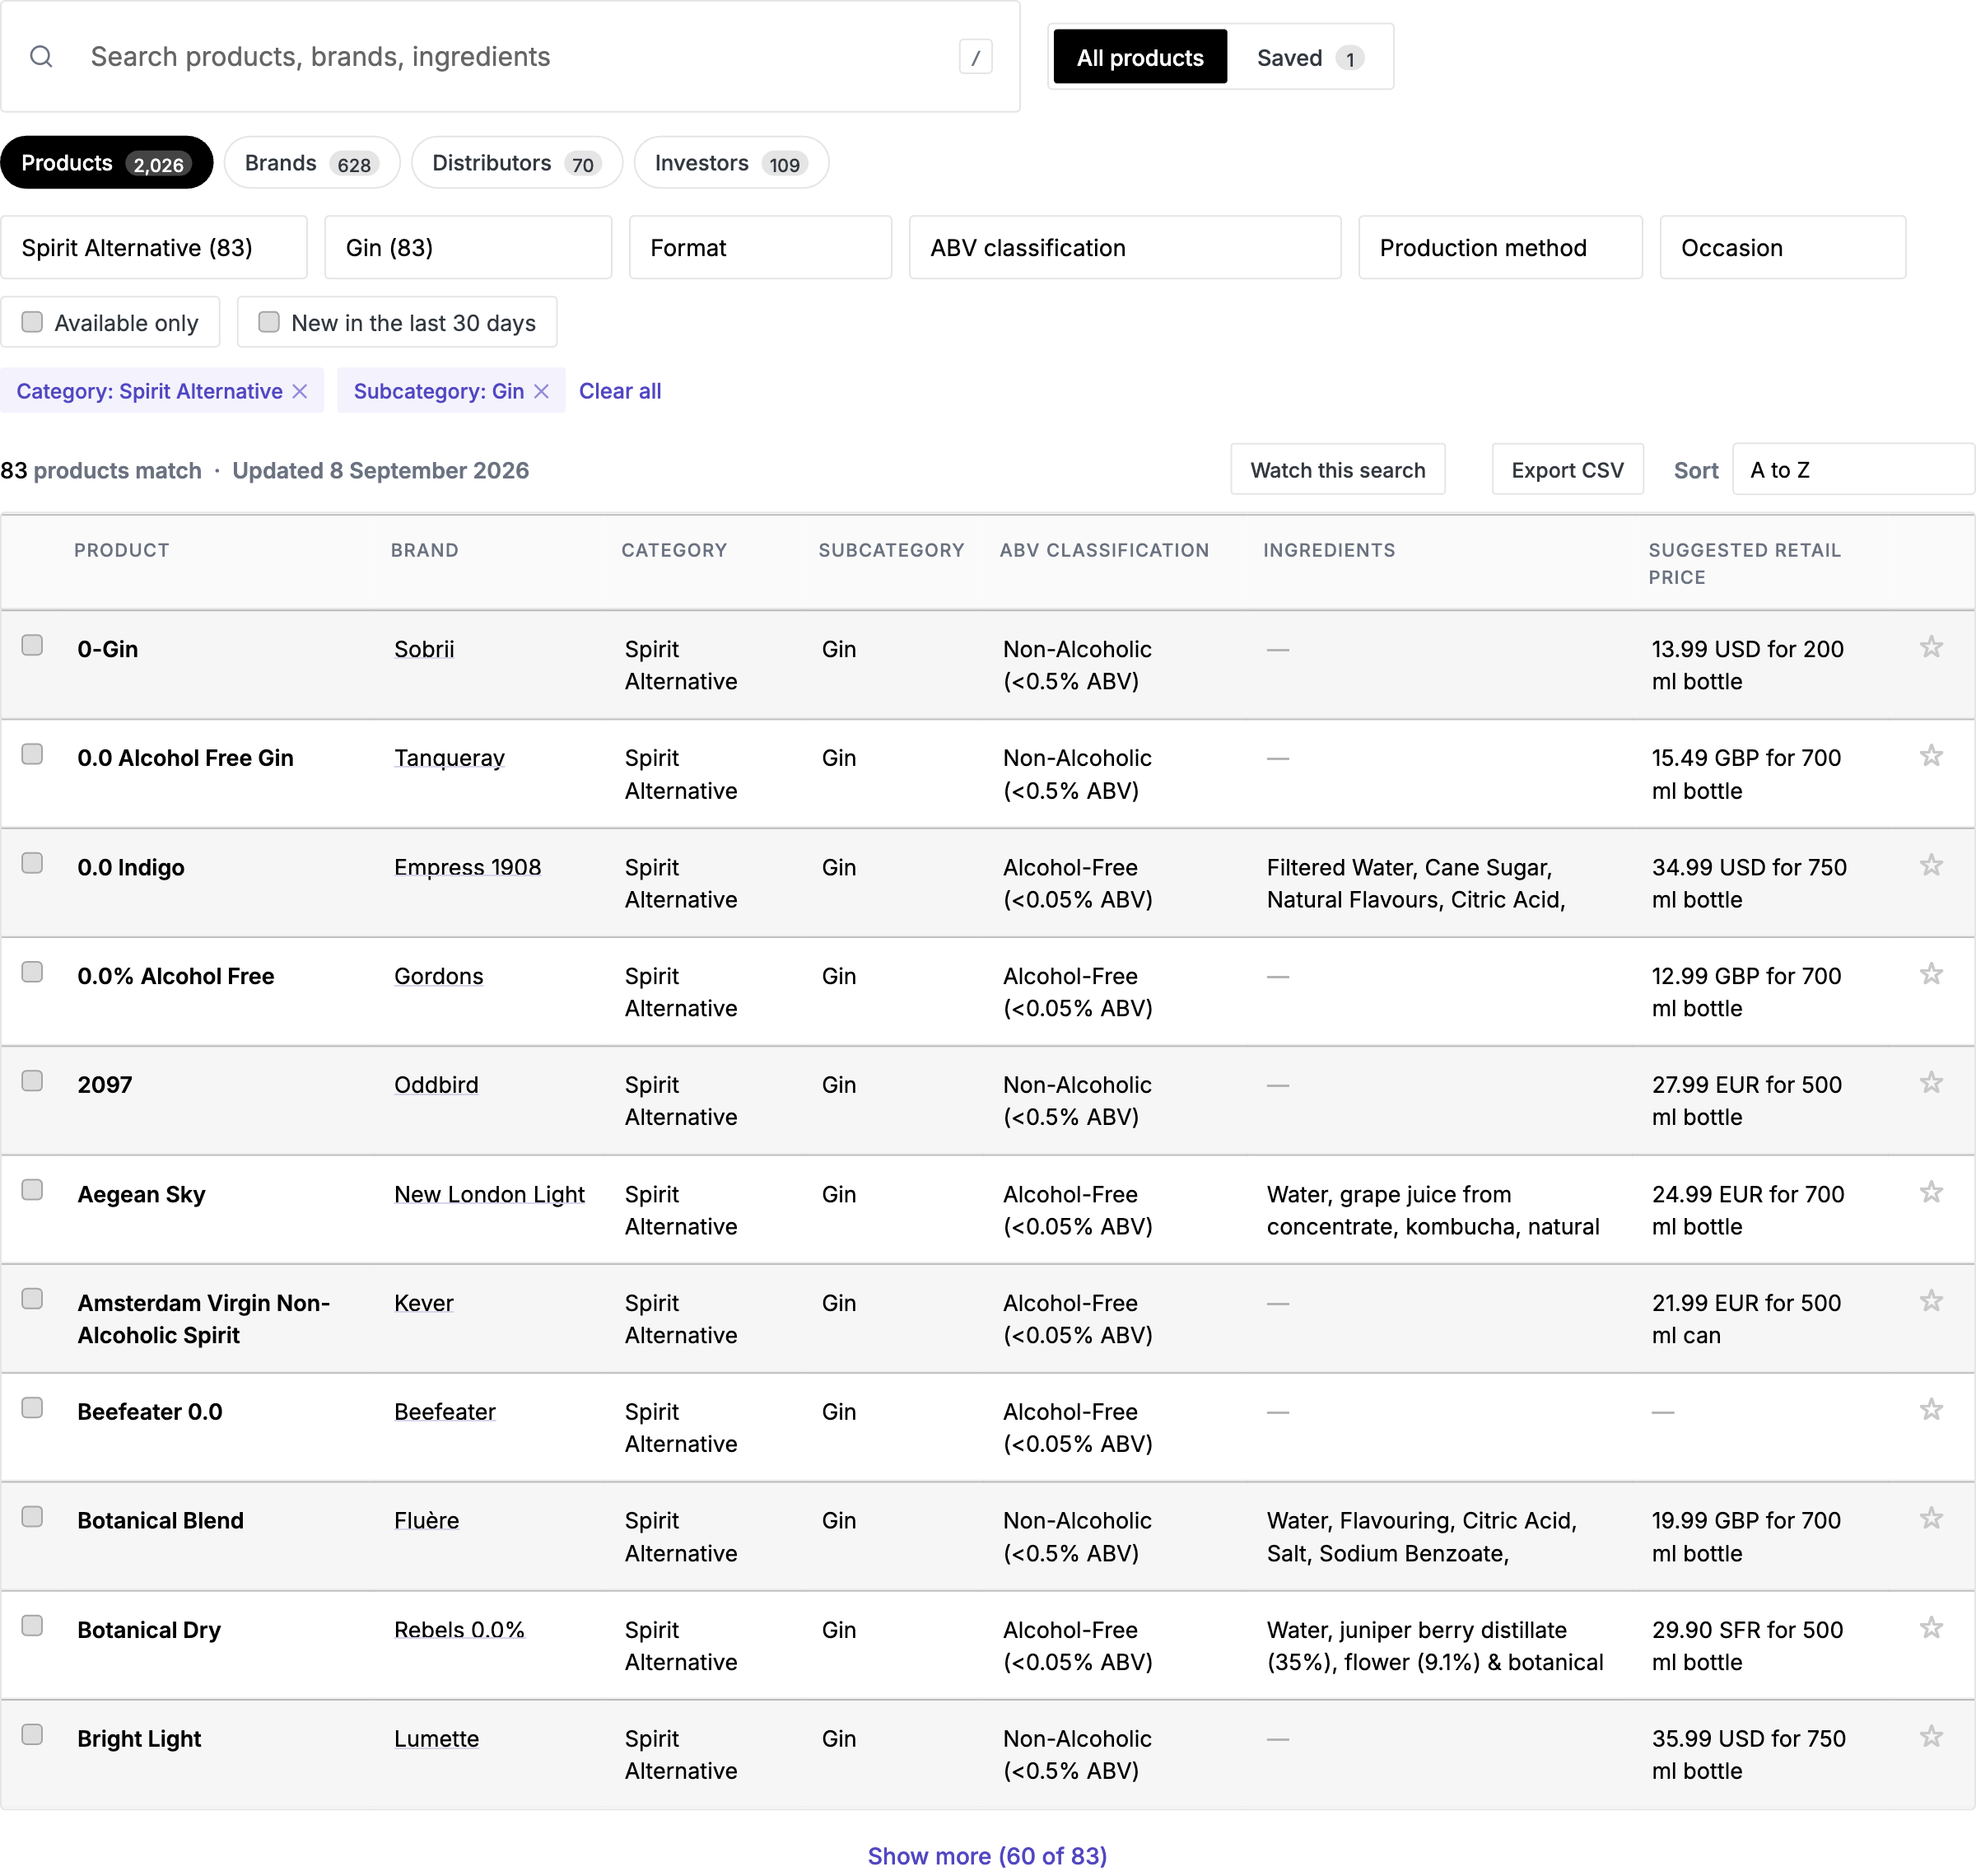Open the Gin (83) subcategory dropdown
This screenshot has width=1976, height=1876.
click(x=468, y=247)
